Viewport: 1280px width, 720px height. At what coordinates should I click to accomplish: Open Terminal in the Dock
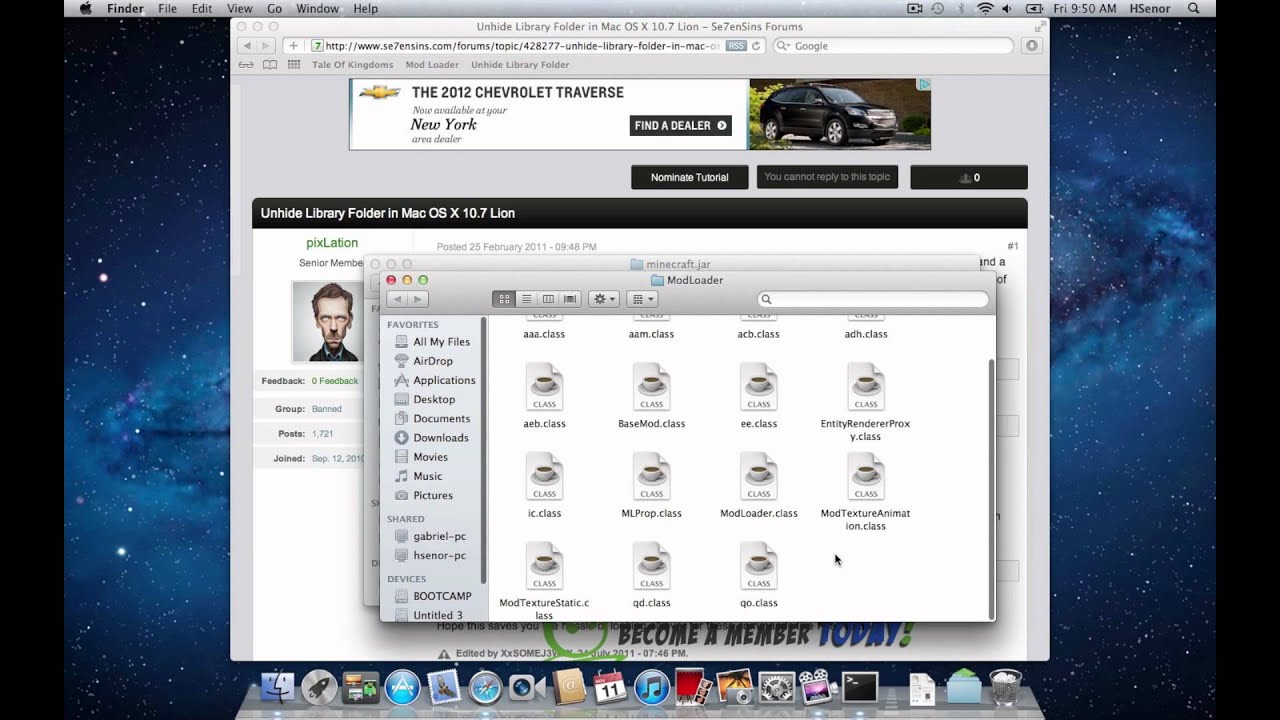859,687
